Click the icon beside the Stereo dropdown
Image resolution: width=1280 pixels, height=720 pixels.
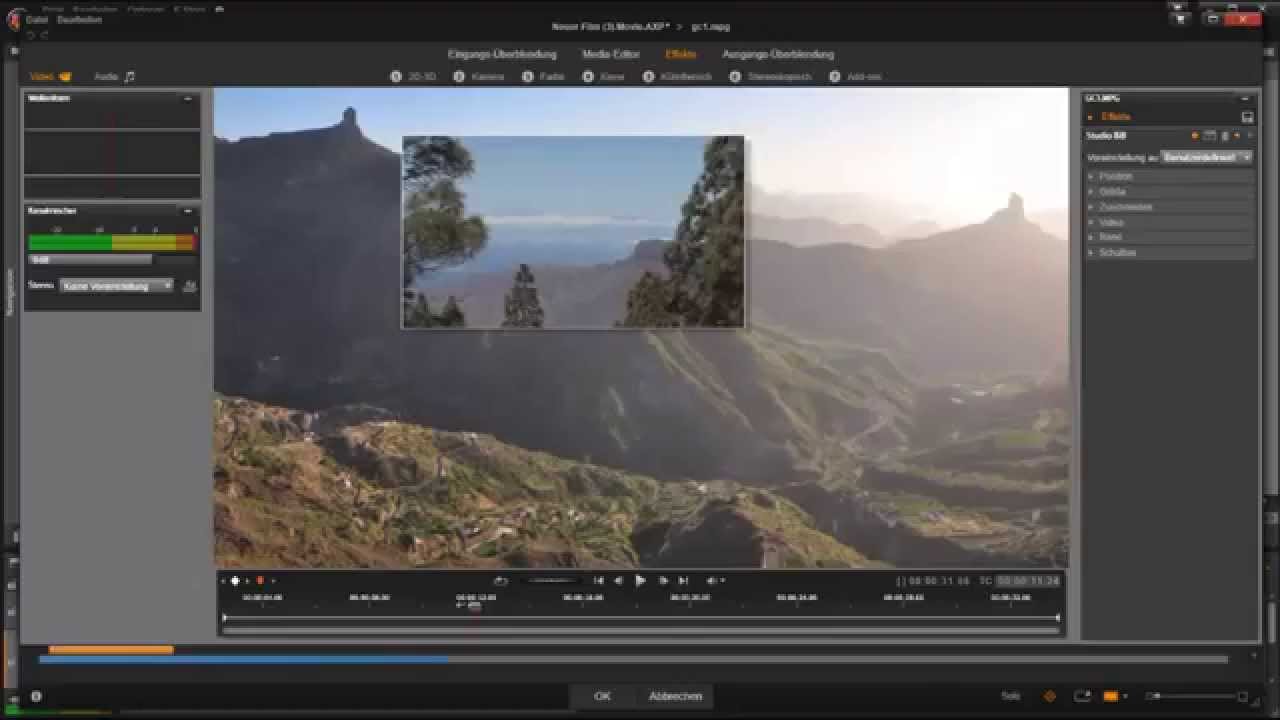pyautogui.click(x=189, y=286)
